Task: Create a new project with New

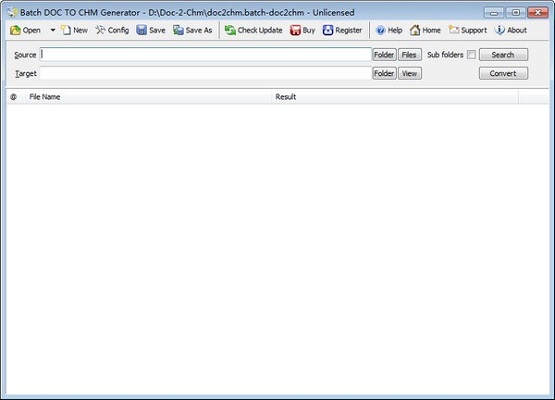Action: click(x=74, y=30)
